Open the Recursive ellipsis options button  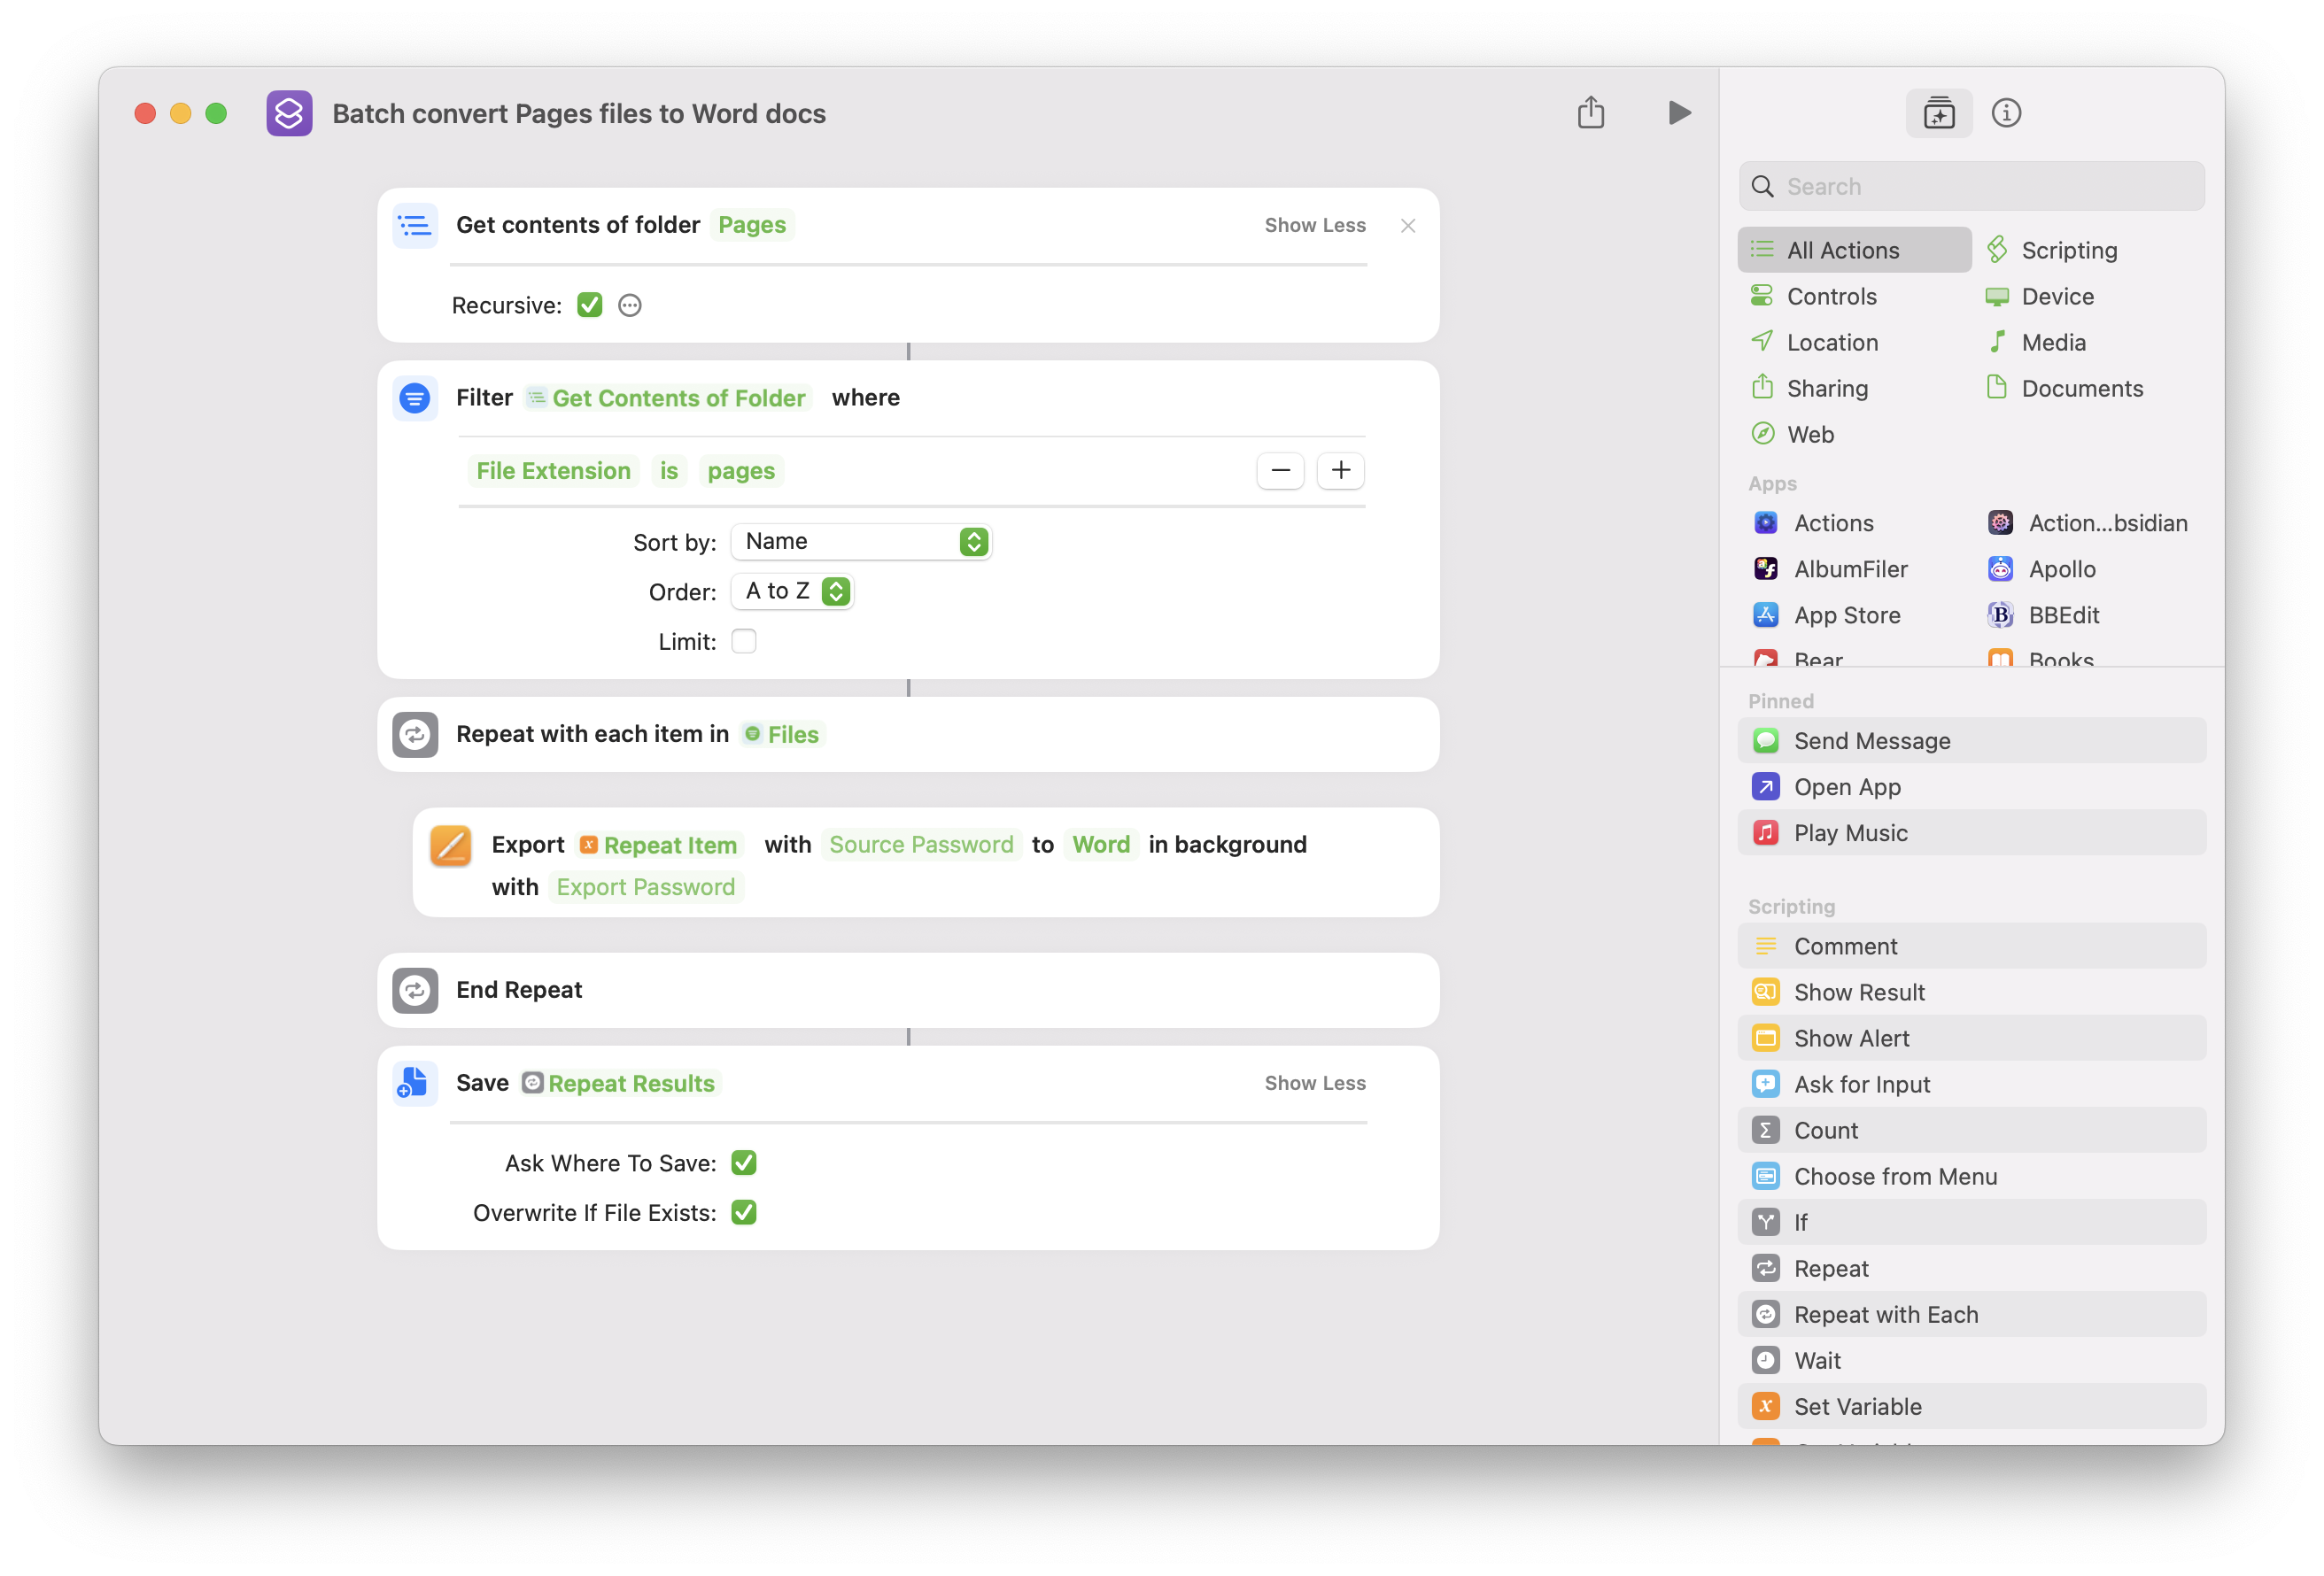point(630,306)
